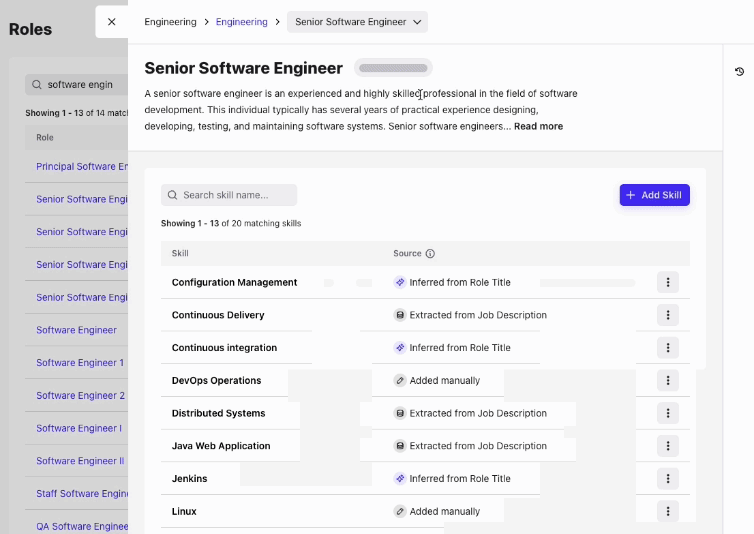Open kebab menu for Continuous integration
The image size is (754, 534).
(x=668, y=348)
